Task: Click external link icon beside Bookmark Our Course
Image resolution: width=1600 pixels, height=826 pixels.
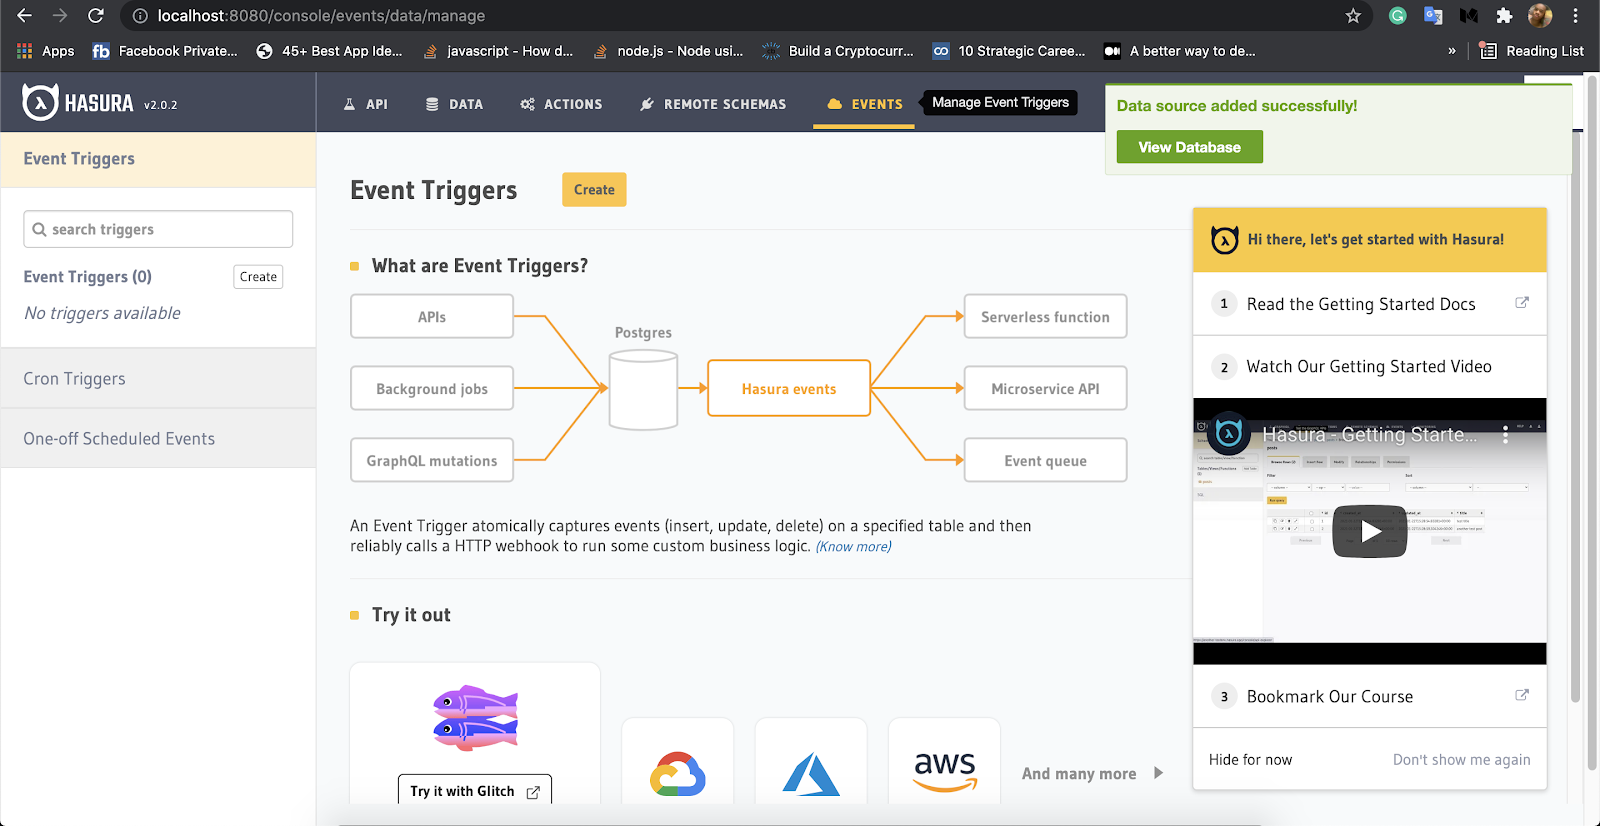Action: point(1522,695)
